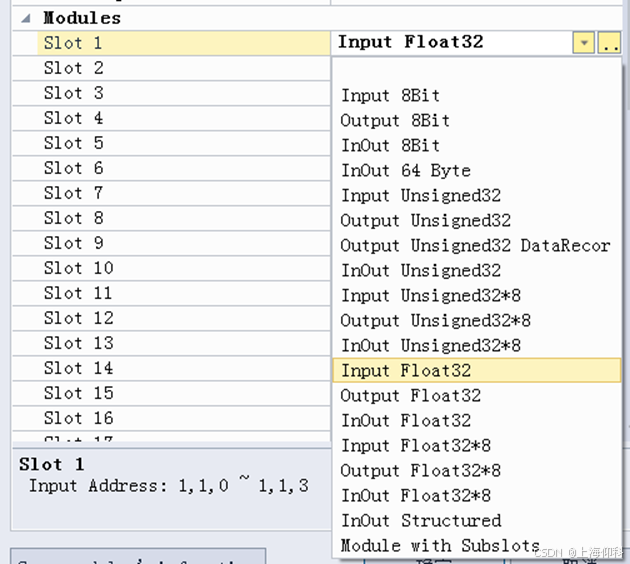Screen dimensions: 630x564
Task: Choose Output Float32 from dropdown list
Action: tap(410, 396)
